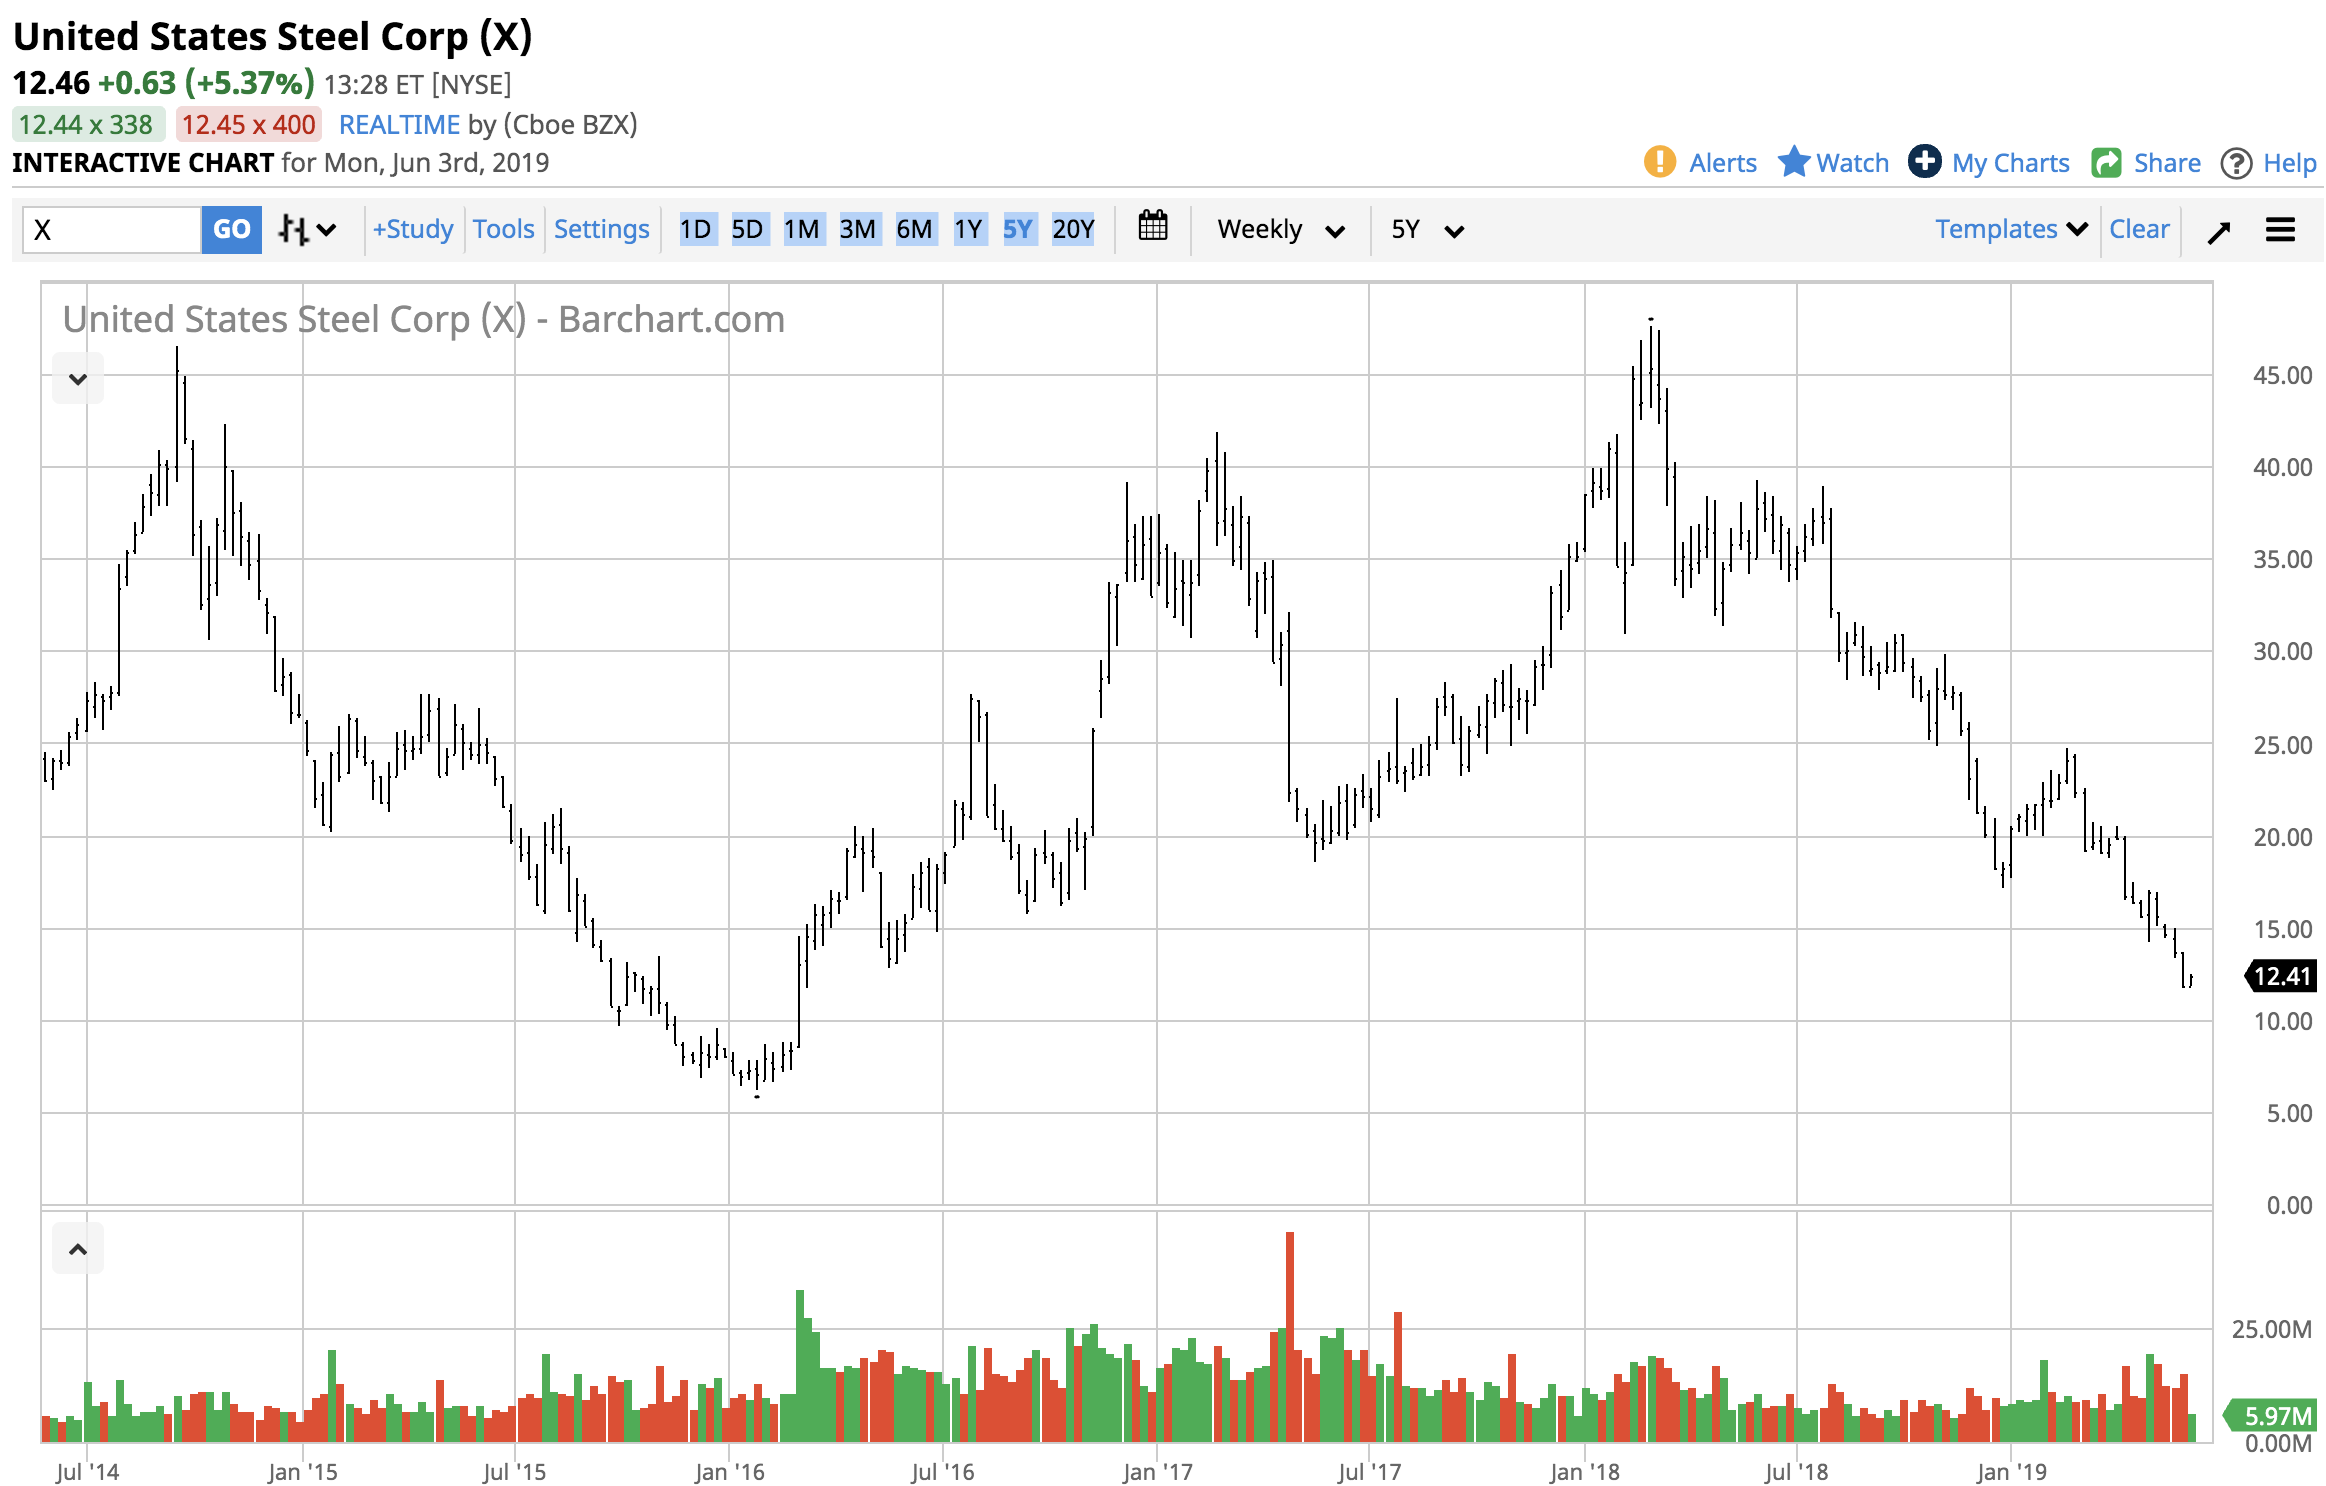Select the 1D time range
The height and width of the screenshot is (1486, 2326).
696,229
